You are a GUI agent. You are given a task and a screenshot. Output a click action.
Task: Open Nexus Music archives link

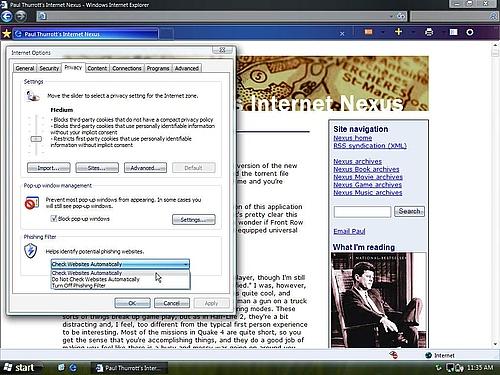(x=368, y=193)
